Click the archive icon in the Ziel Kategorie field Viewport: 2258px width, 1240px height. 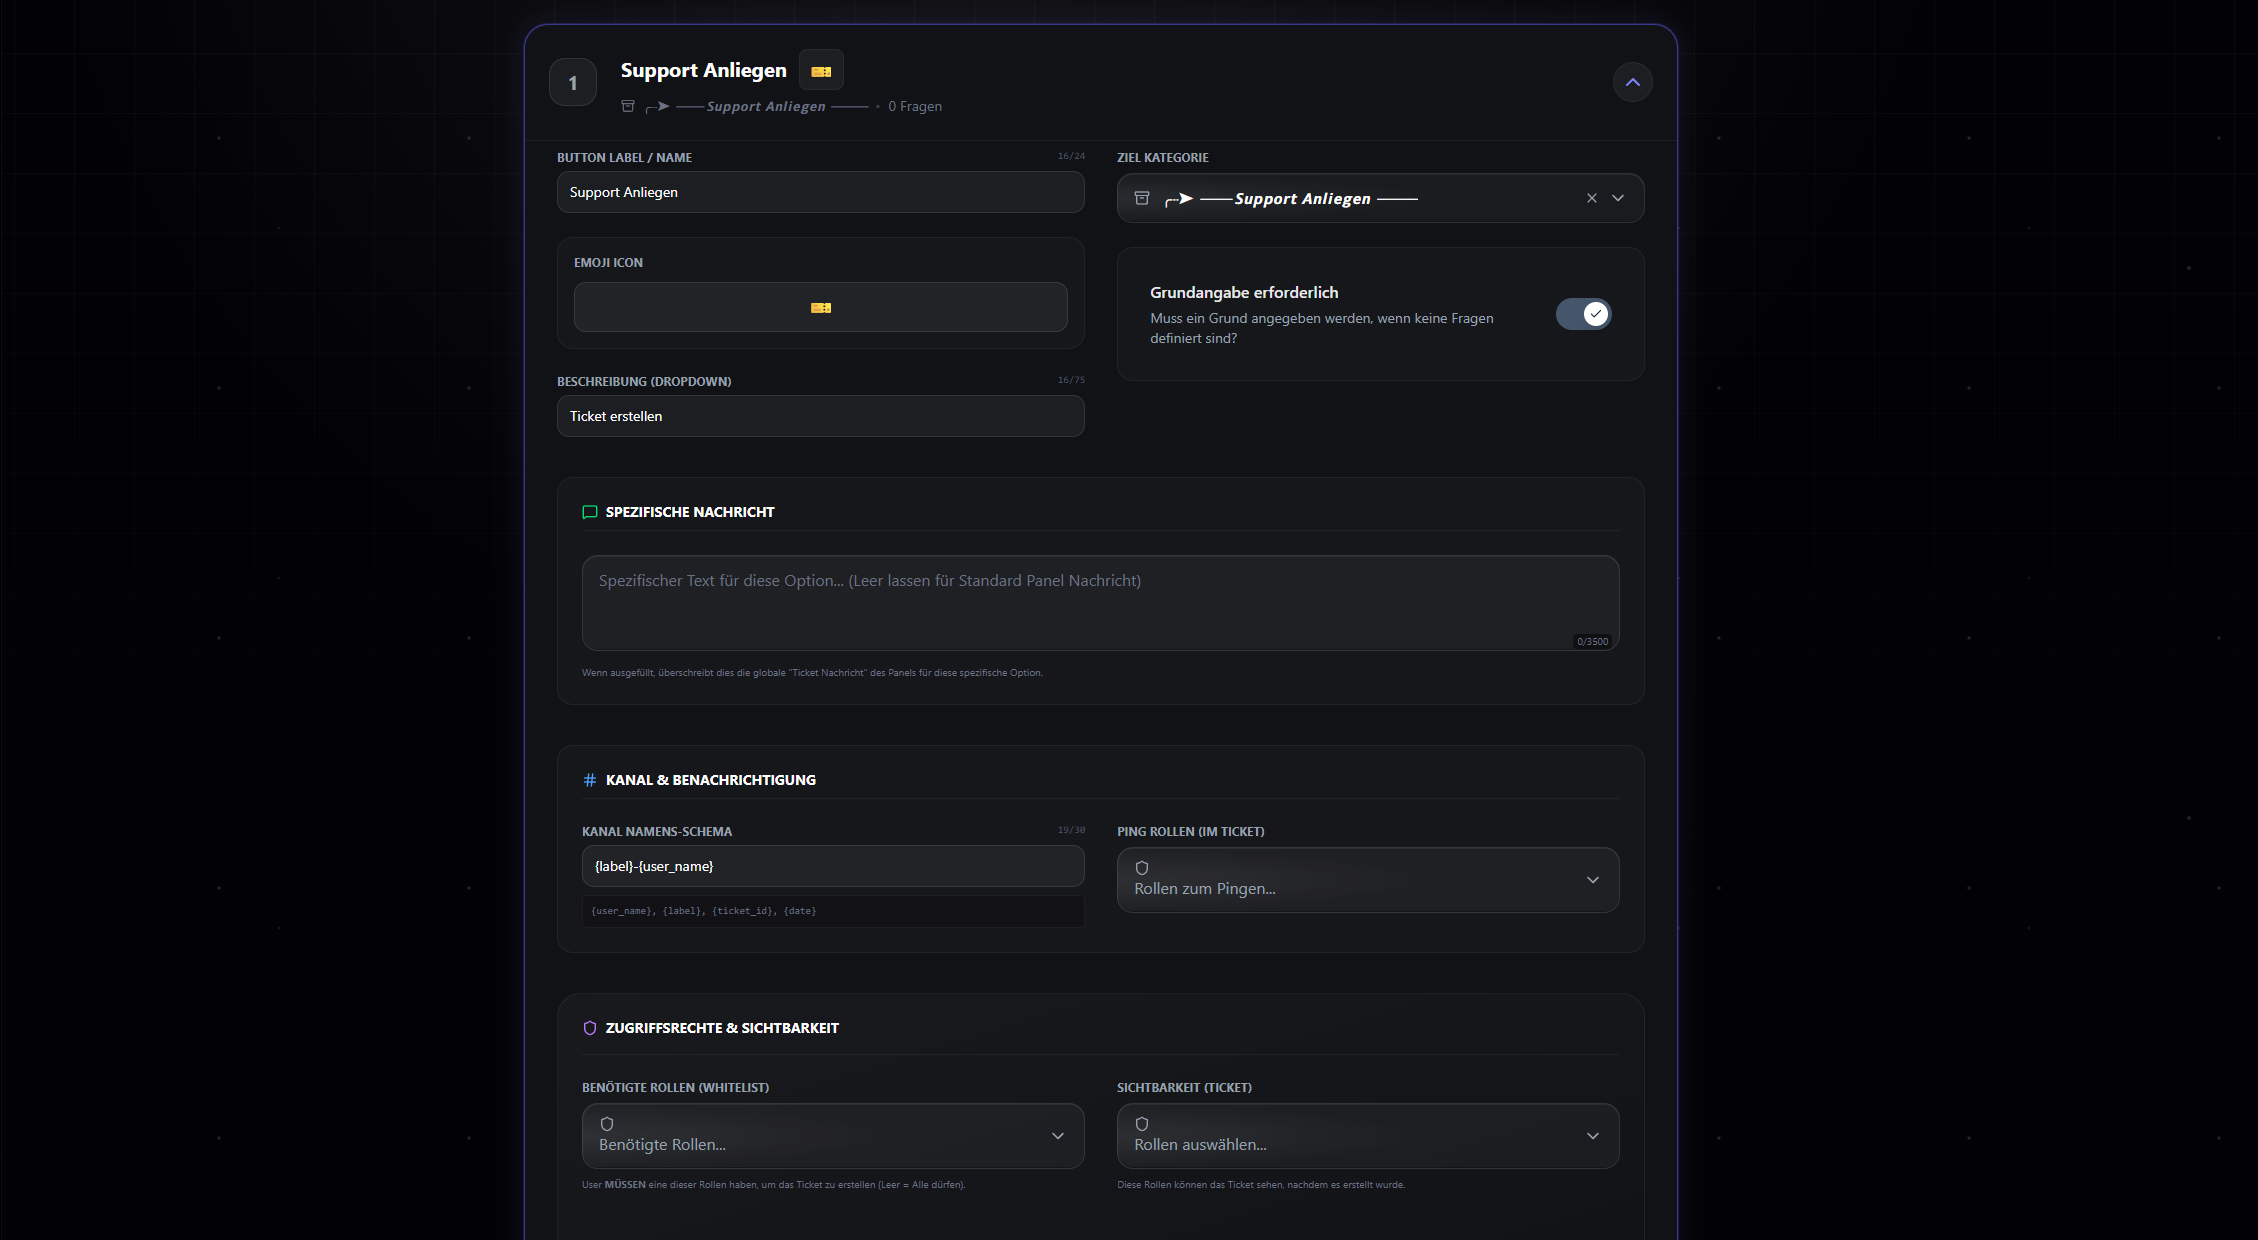(1141, 198)
